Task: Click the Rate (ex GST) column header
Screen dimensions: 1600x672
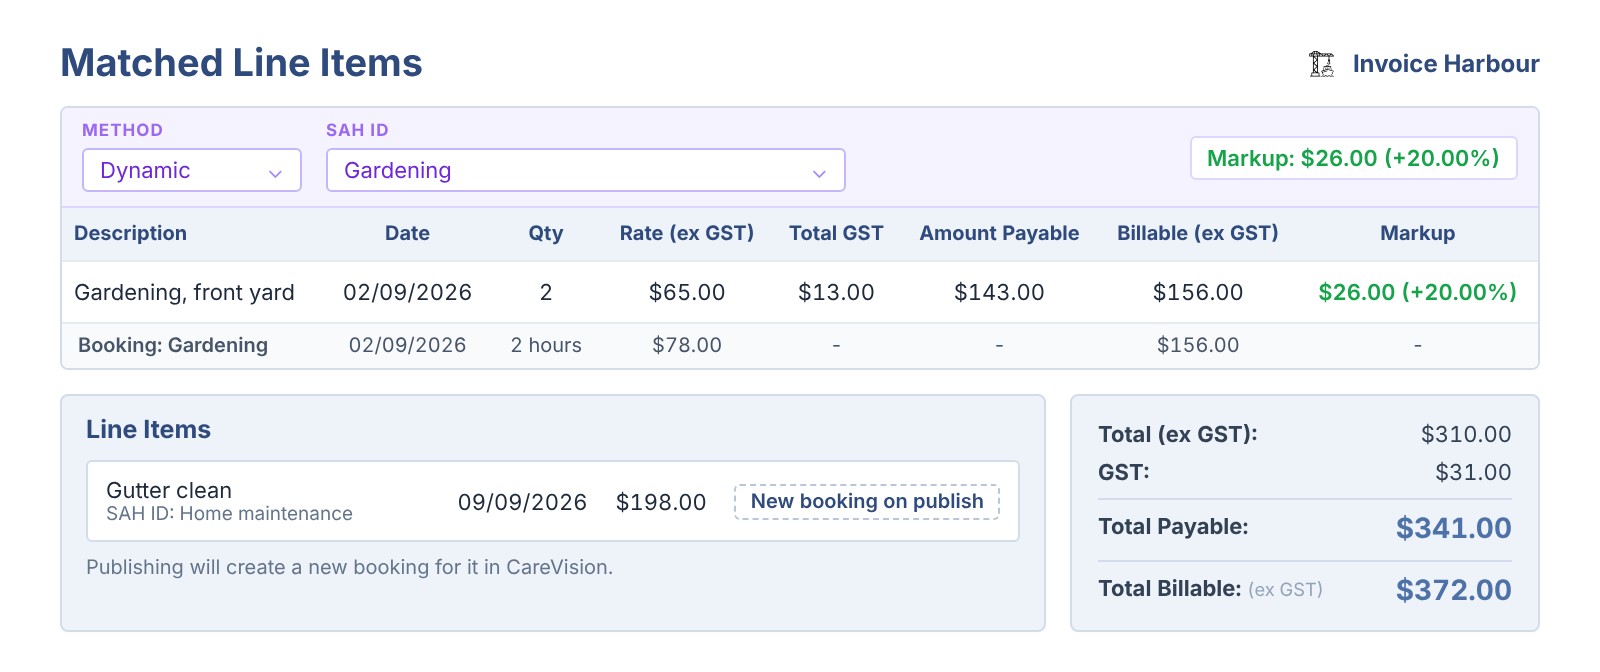Action: point(687,233)
